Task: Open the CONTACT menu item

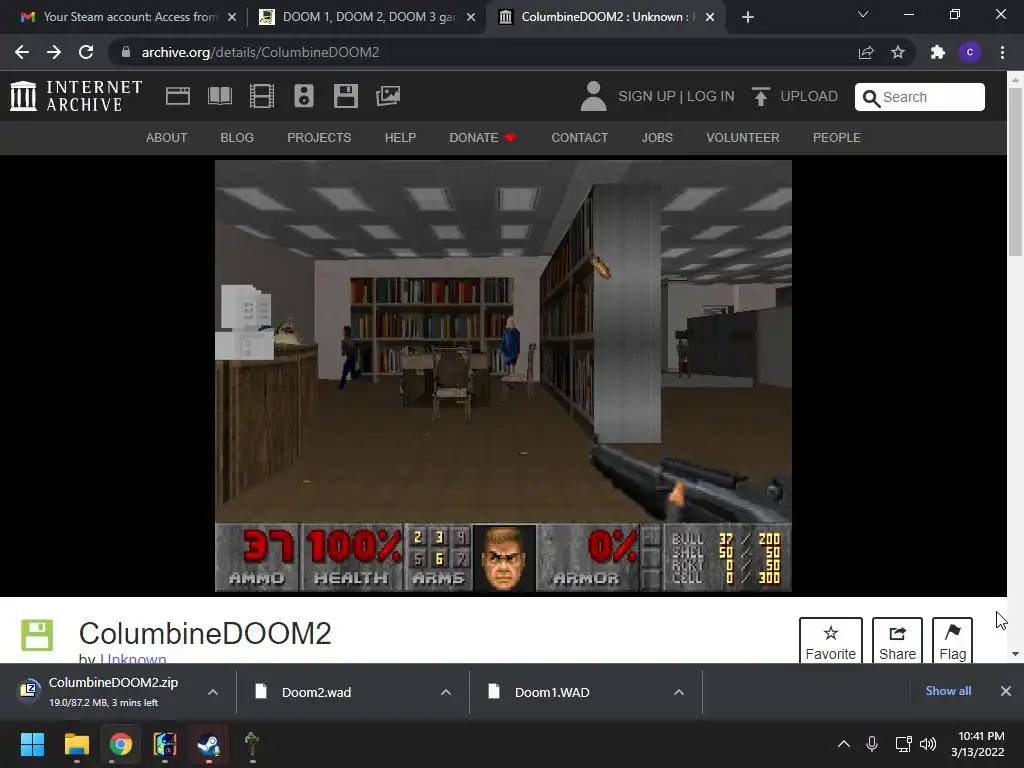Action: (579, 138)
